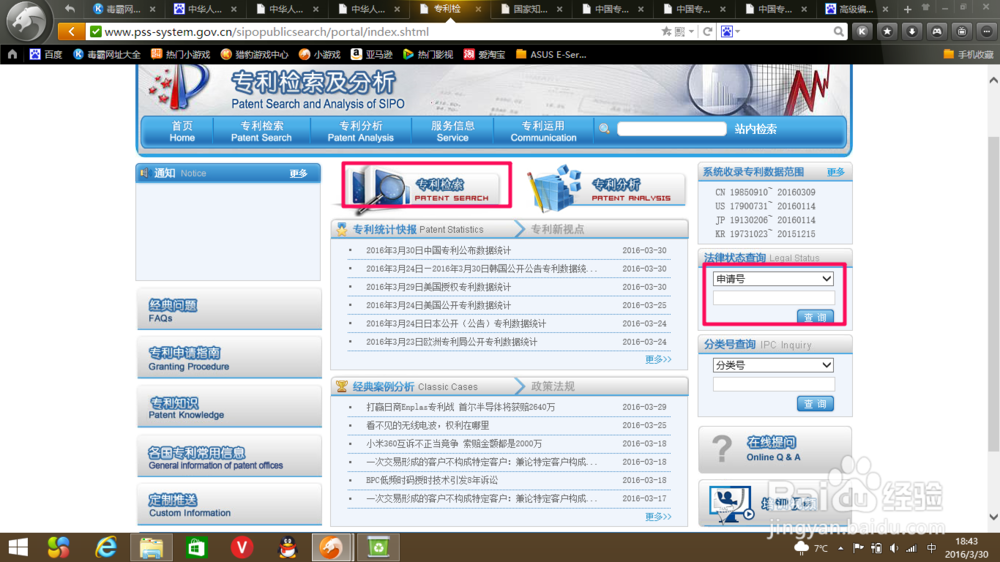Open 2016年3月29日美国授权专利数据统计 article
1000x562 pixels.
tap(438, 287)
